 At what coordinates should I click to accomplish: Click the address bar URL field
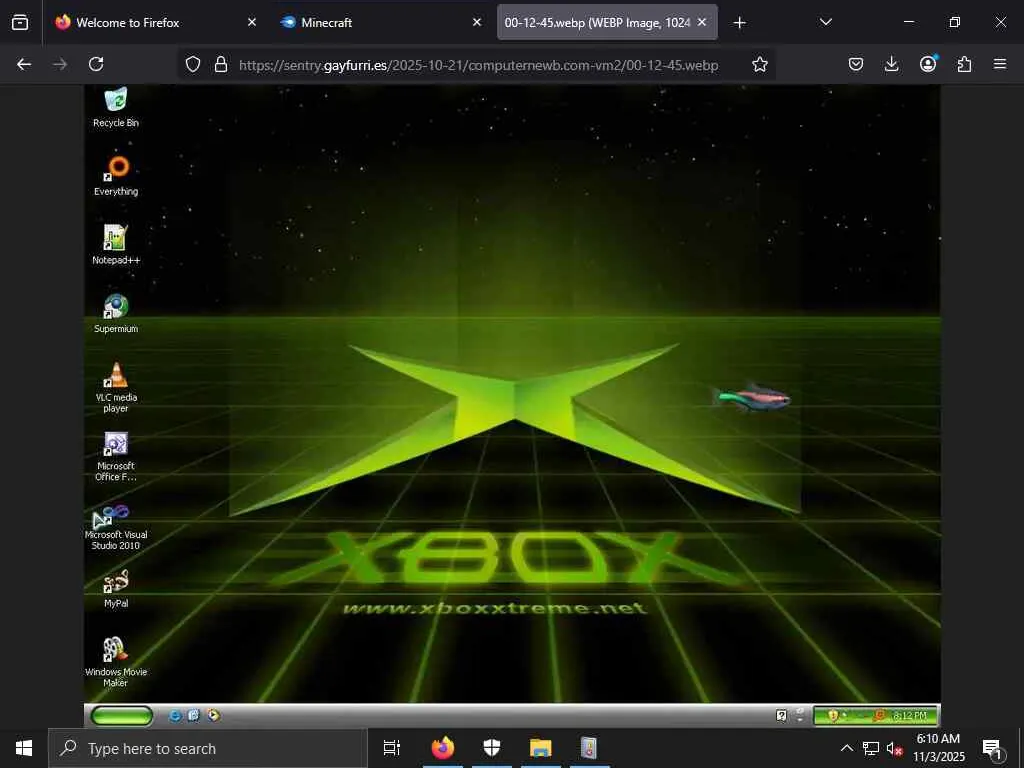click(x=479, y=65)
